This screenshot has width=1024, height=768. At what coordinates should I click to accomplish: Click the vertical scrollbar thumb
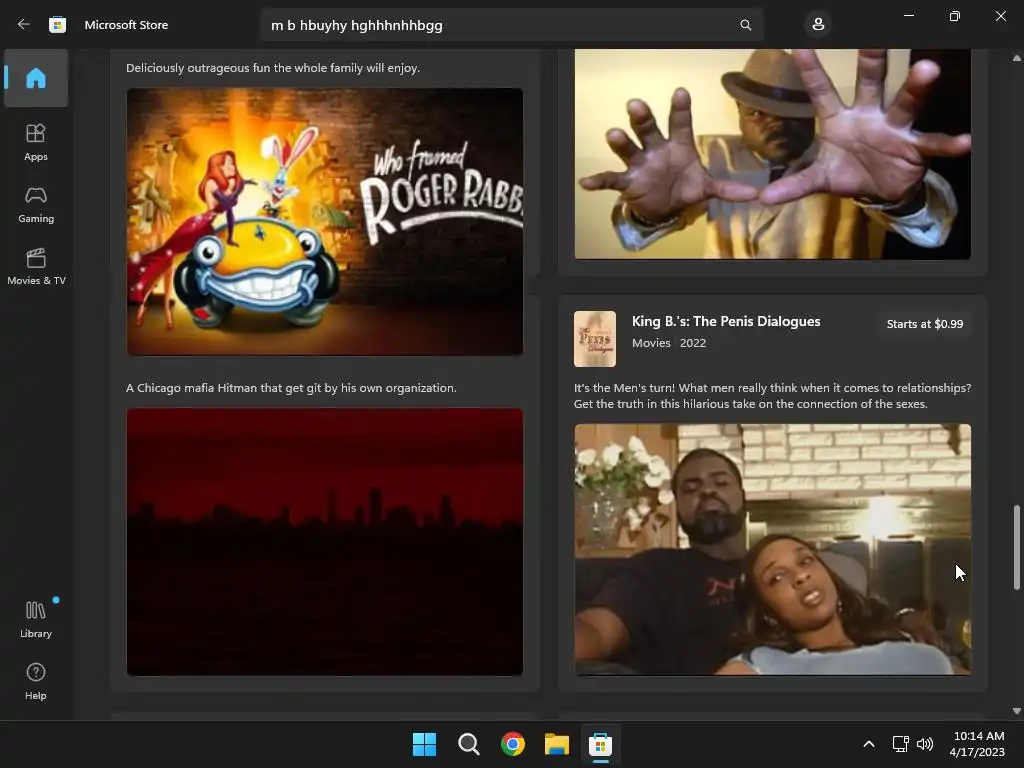[1016, 547]
